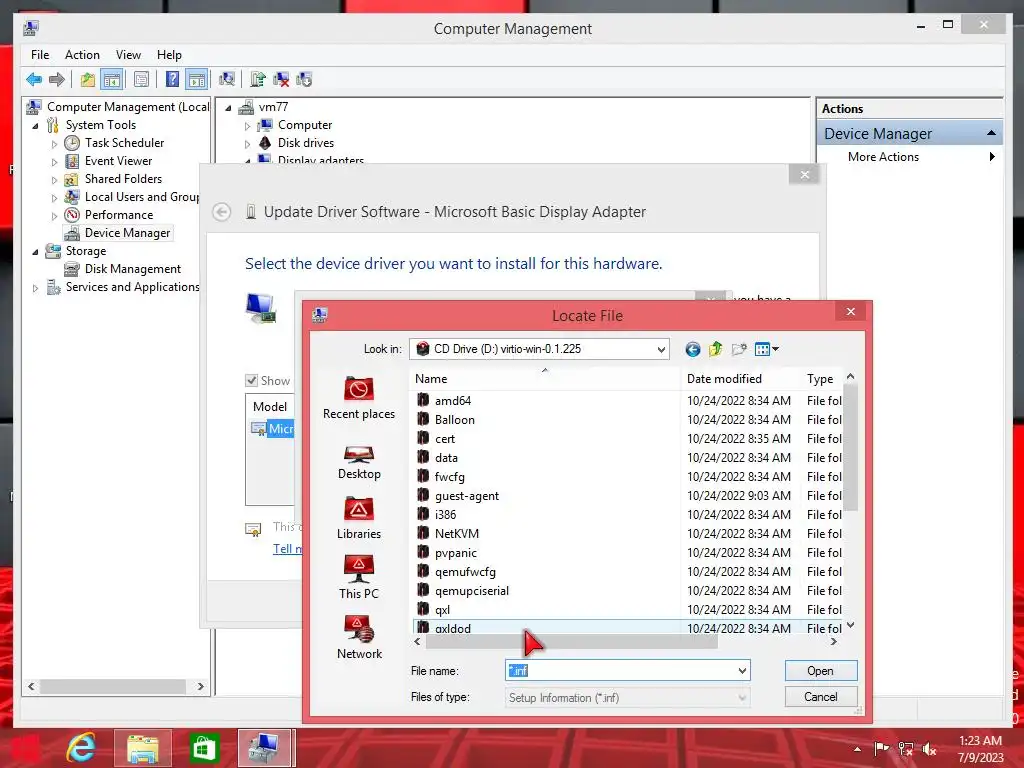Click the Uninstall device toolbar icon
Screen dimensions: 1024x768
281,80
